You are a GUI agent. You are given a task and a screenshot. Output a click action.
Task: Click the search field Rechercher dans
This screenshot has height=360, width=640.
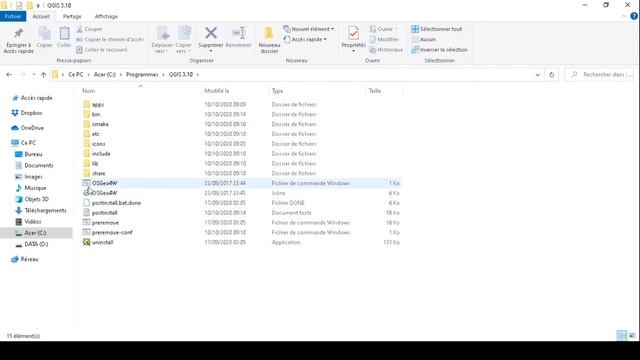click(600, 75)
